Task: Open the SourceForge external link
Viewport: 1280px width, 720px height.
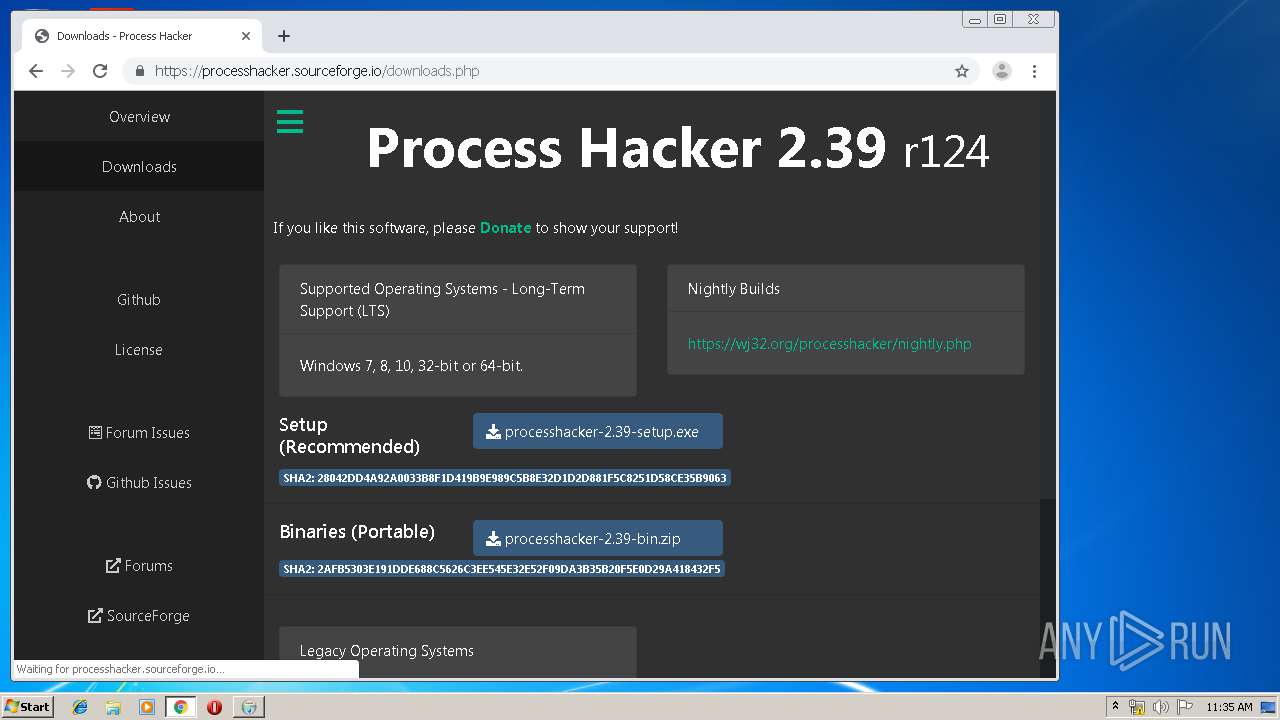Action: [139, 616]
